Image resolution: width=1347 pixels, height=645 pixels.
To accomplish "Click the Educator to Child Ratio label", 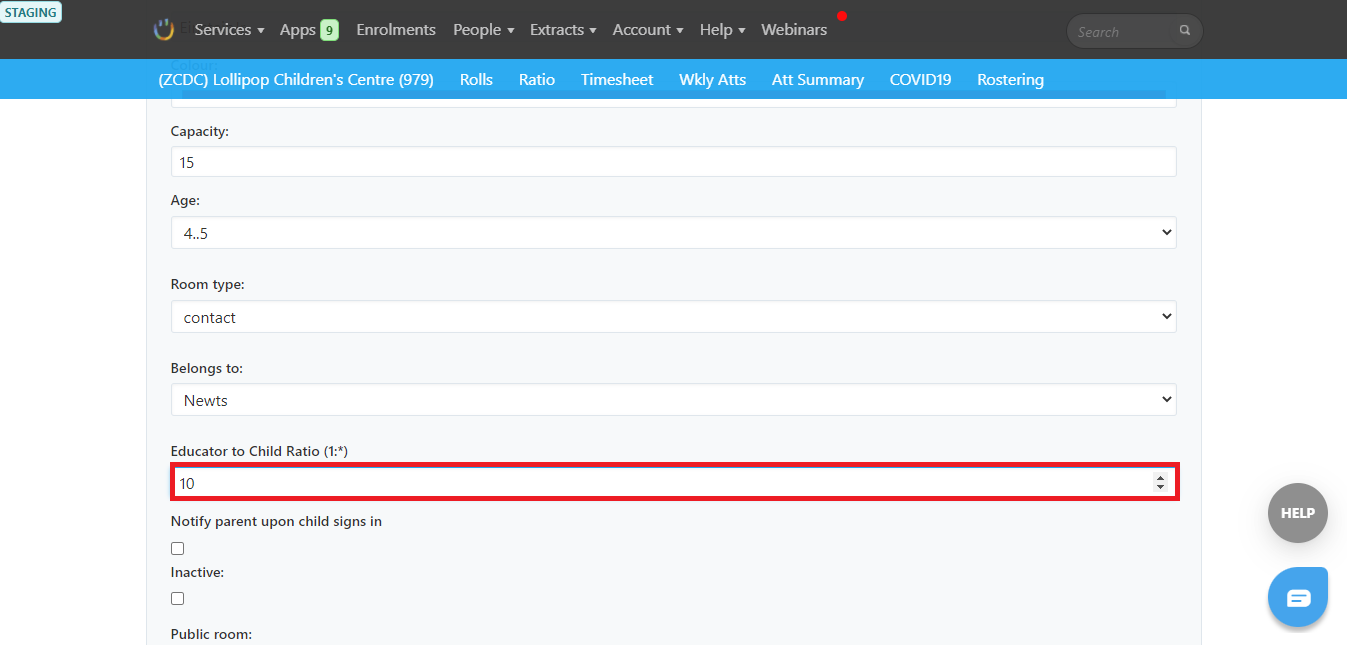I will point(259,451).
